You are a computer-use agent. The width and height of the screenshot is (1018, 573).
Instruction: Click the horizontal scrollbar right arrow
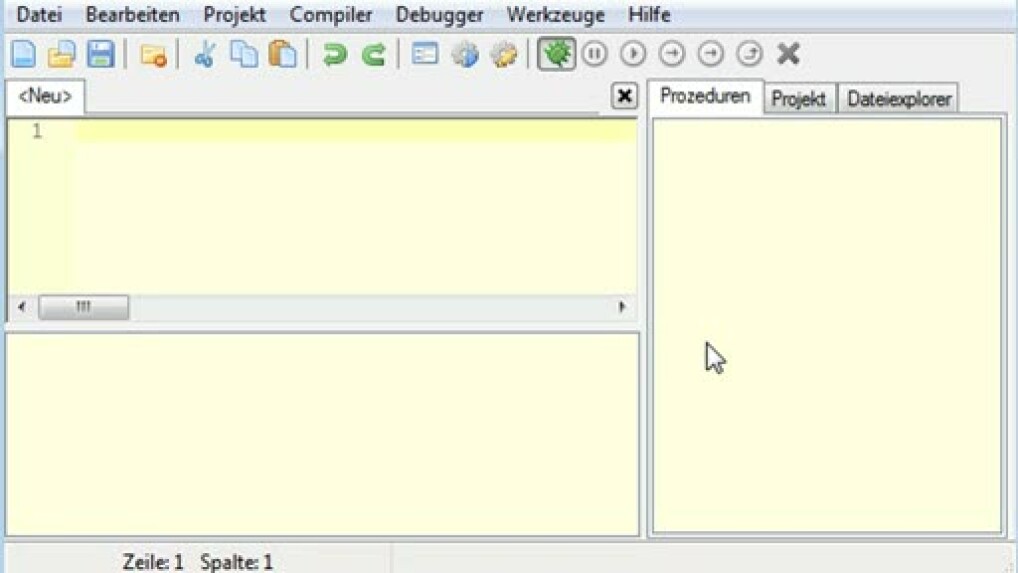[623, 307]
